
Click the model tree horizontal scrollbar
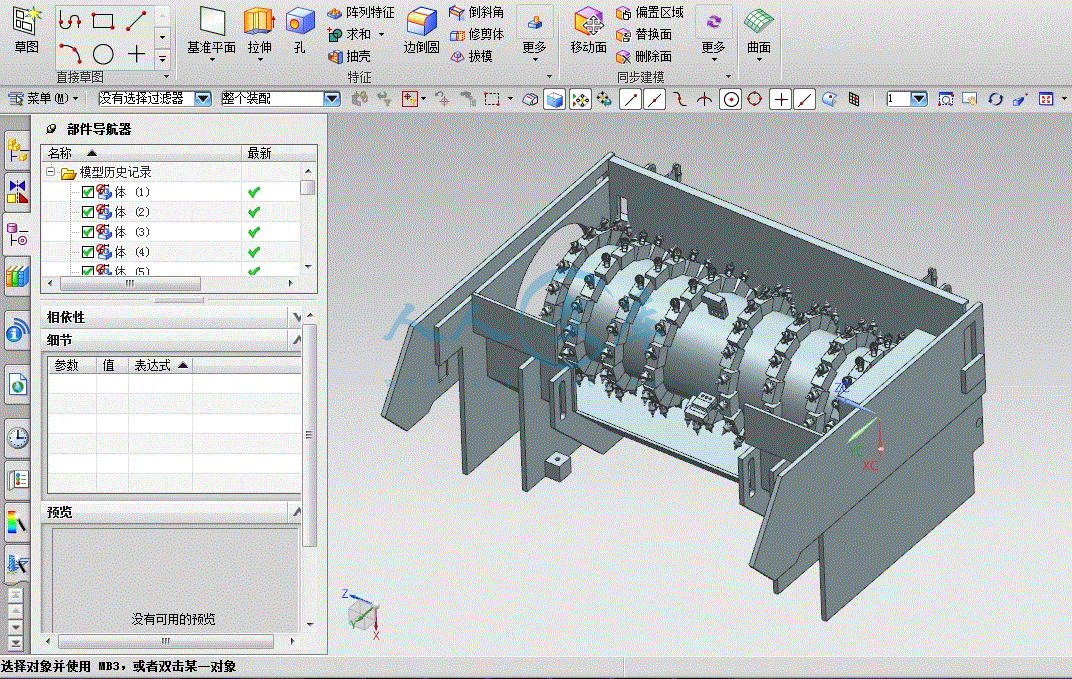[x=130, y=283]
